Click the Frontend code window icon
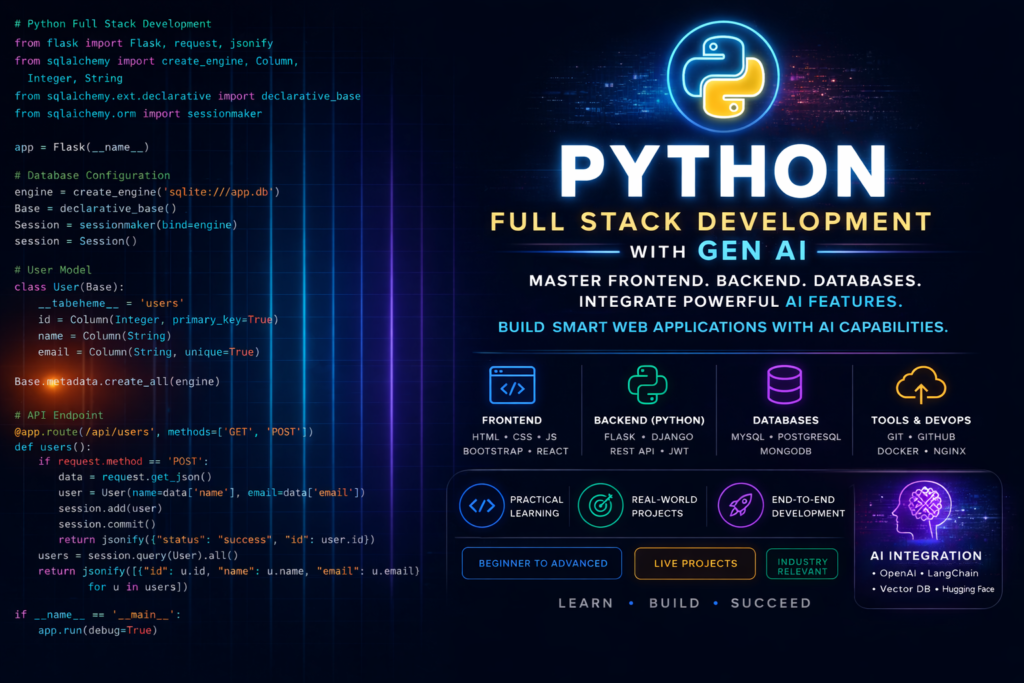 [x=512, y=384]
